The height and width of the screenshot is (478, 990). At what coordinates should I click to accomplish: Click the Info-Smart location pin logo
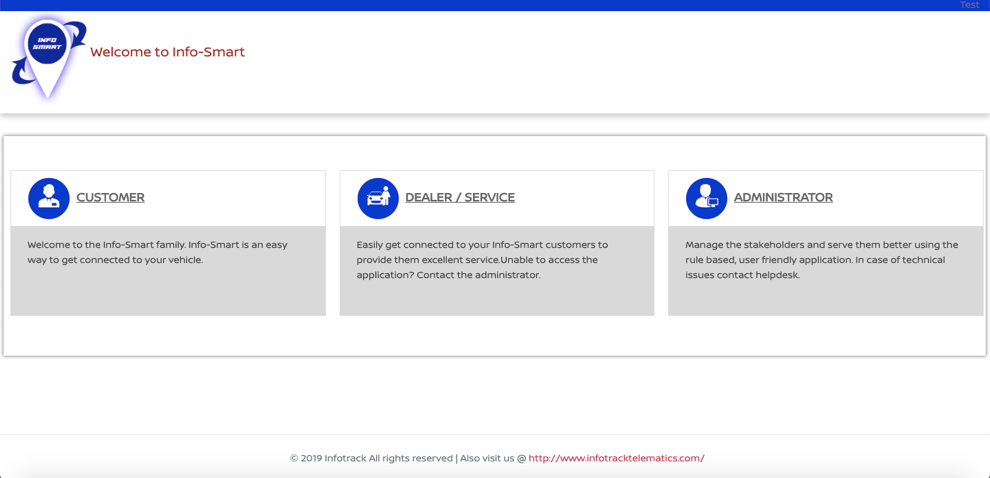coord(48,55)
